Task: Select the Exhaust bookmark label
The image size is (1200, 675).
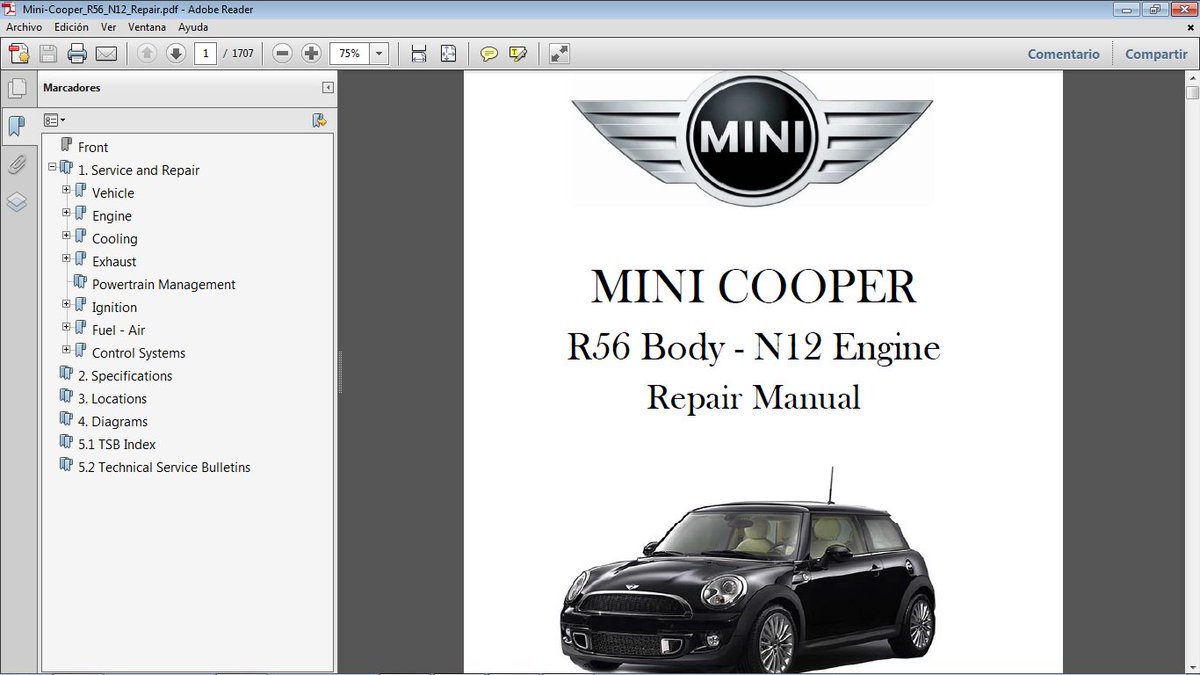Action: [x=114, y=262]
